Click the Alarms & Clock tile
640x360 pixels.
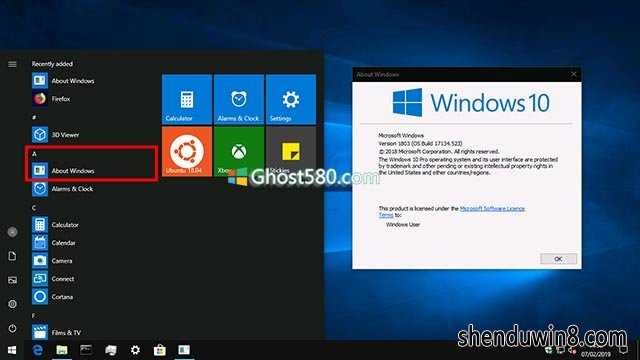(239, 99)
